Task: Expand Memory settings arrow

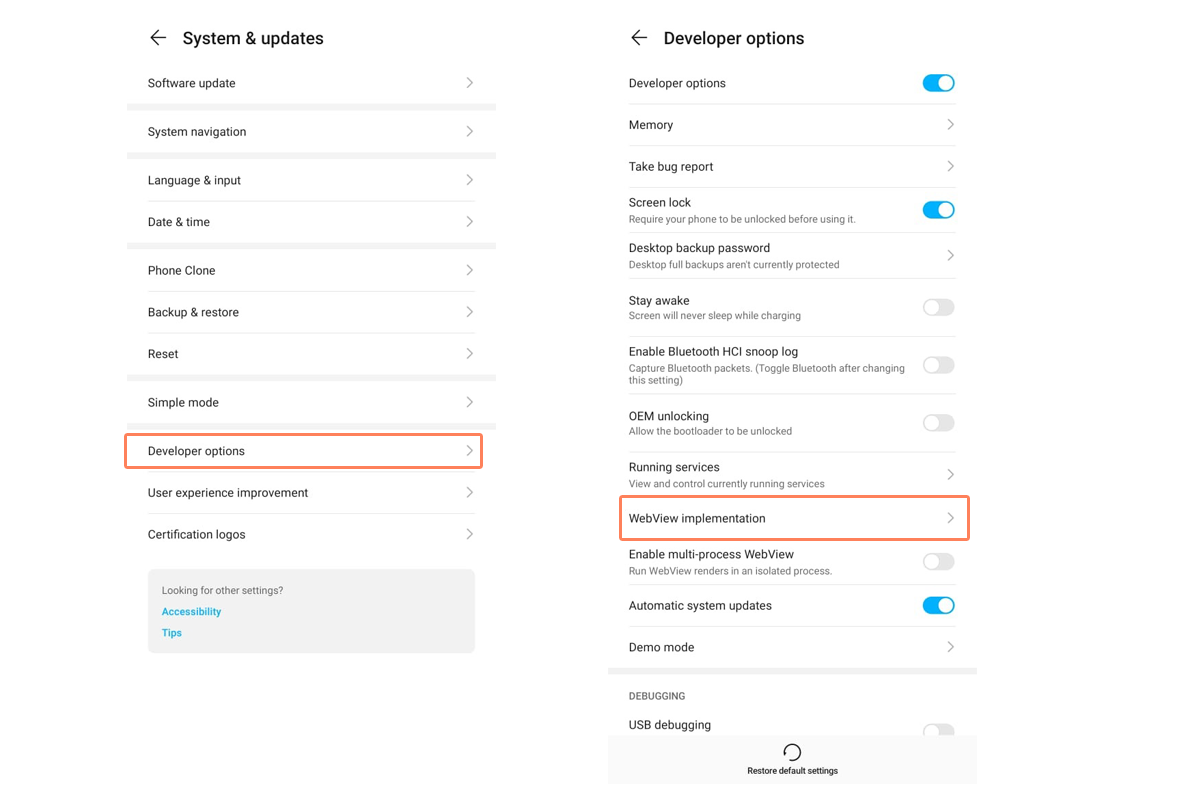Action: pyautogui.click(x=950, y=125)
